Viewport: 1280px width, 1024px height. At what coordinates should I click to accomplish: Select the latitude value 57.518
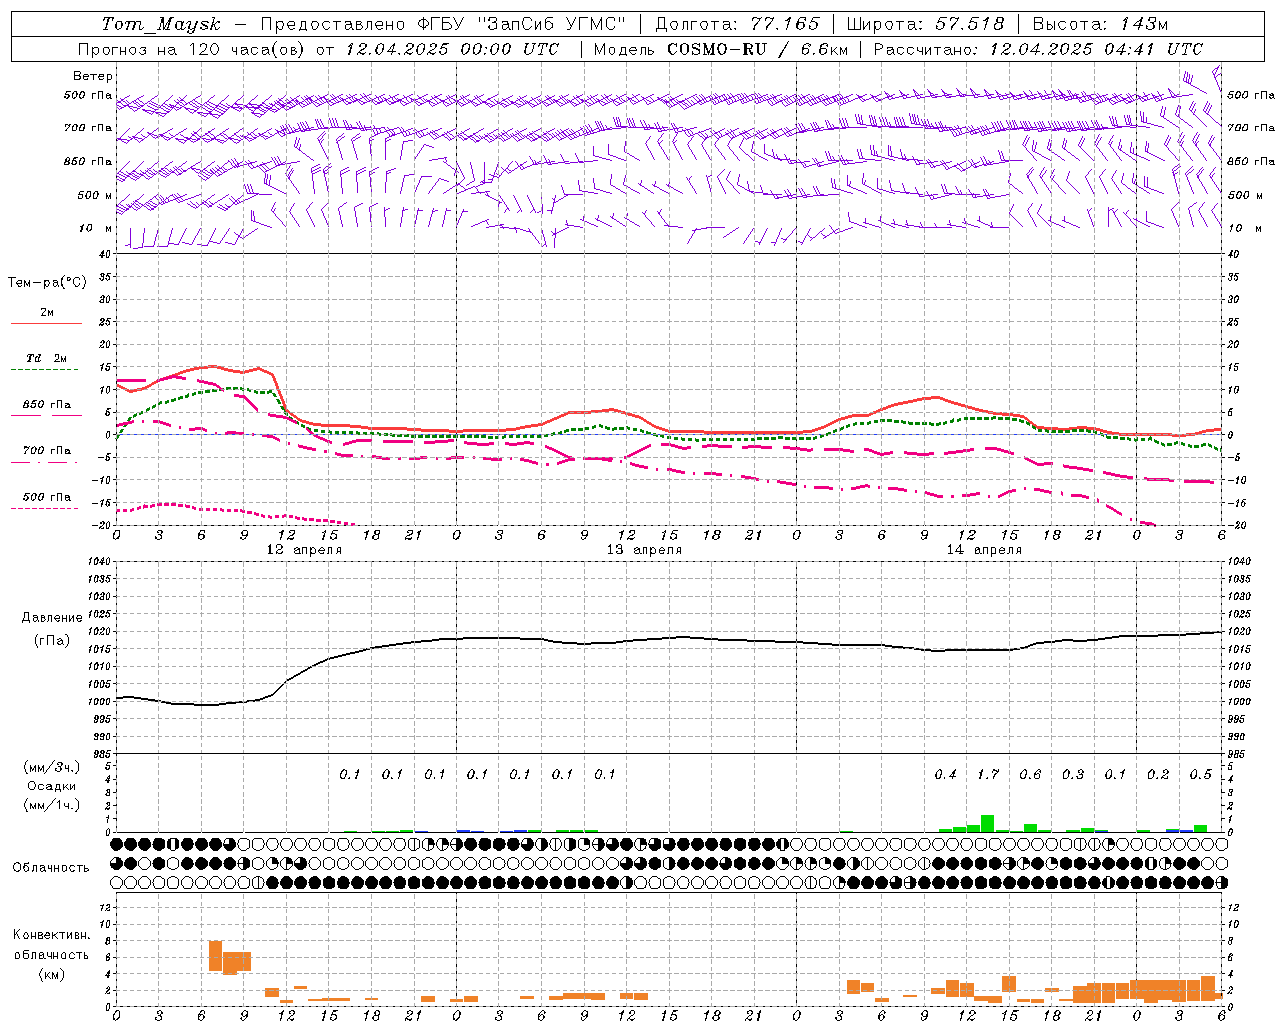click(970, 24)
